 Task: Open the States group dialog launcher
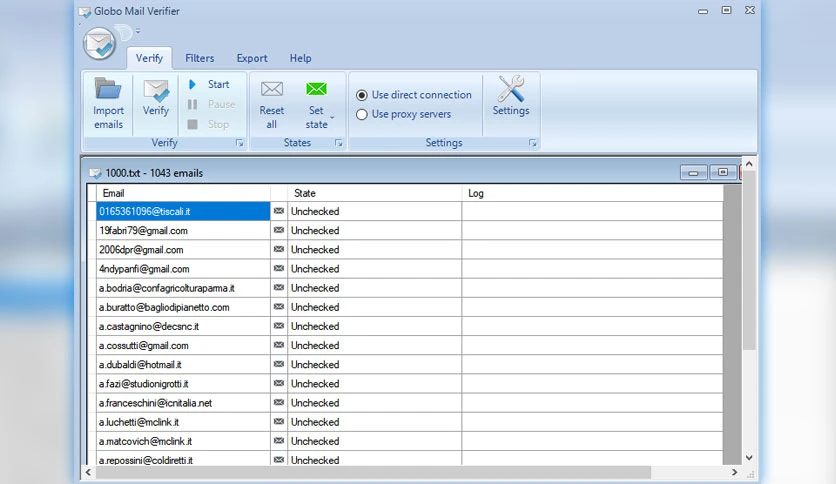click(x=339, y=143)
